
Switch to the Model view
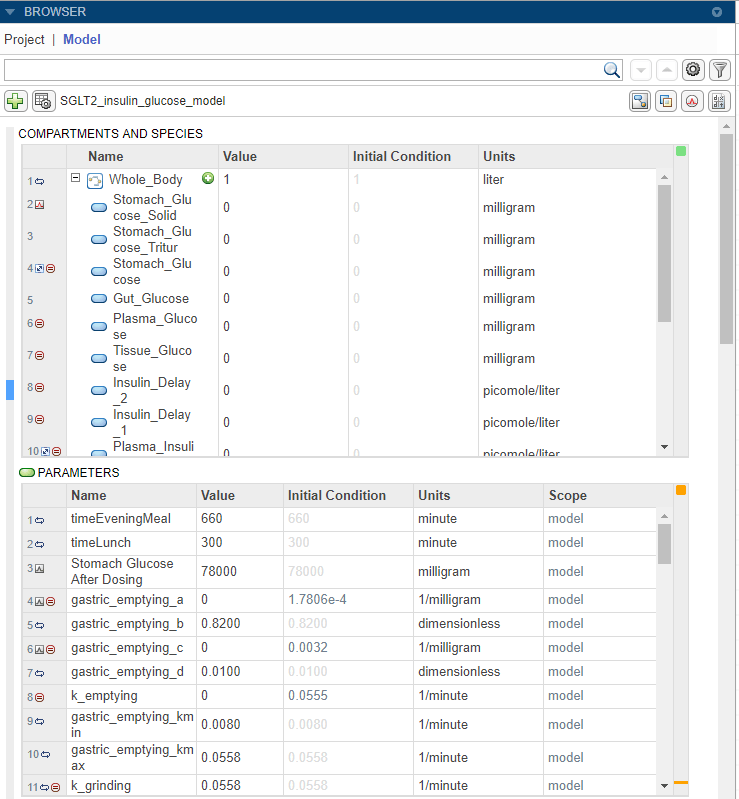tap(82, 39)
